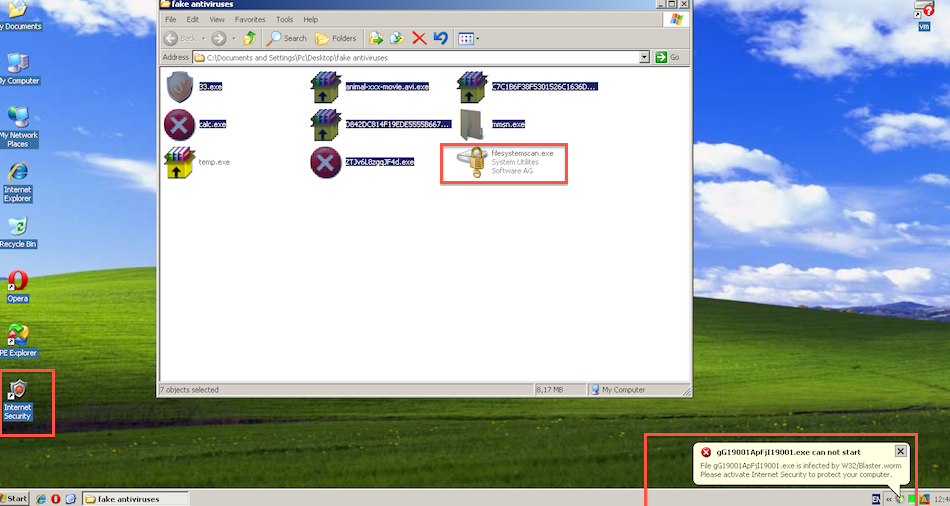
Task: Click the Move To folder icon
Action: pos(376,38)
